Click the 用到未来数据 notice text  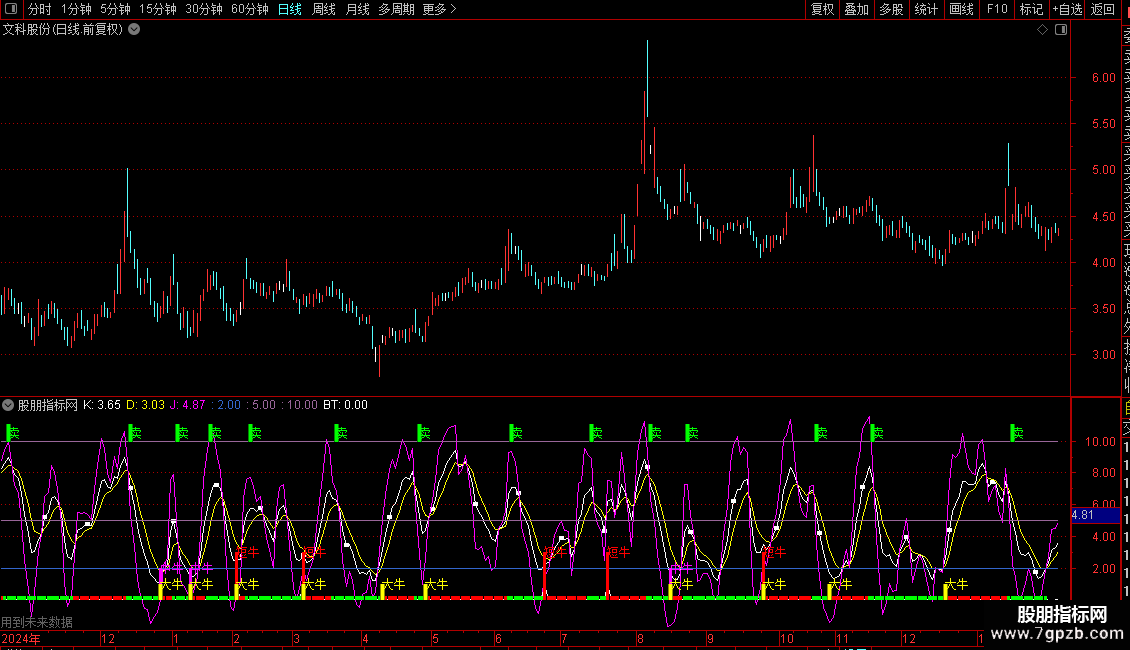click(x=37, y=622)
